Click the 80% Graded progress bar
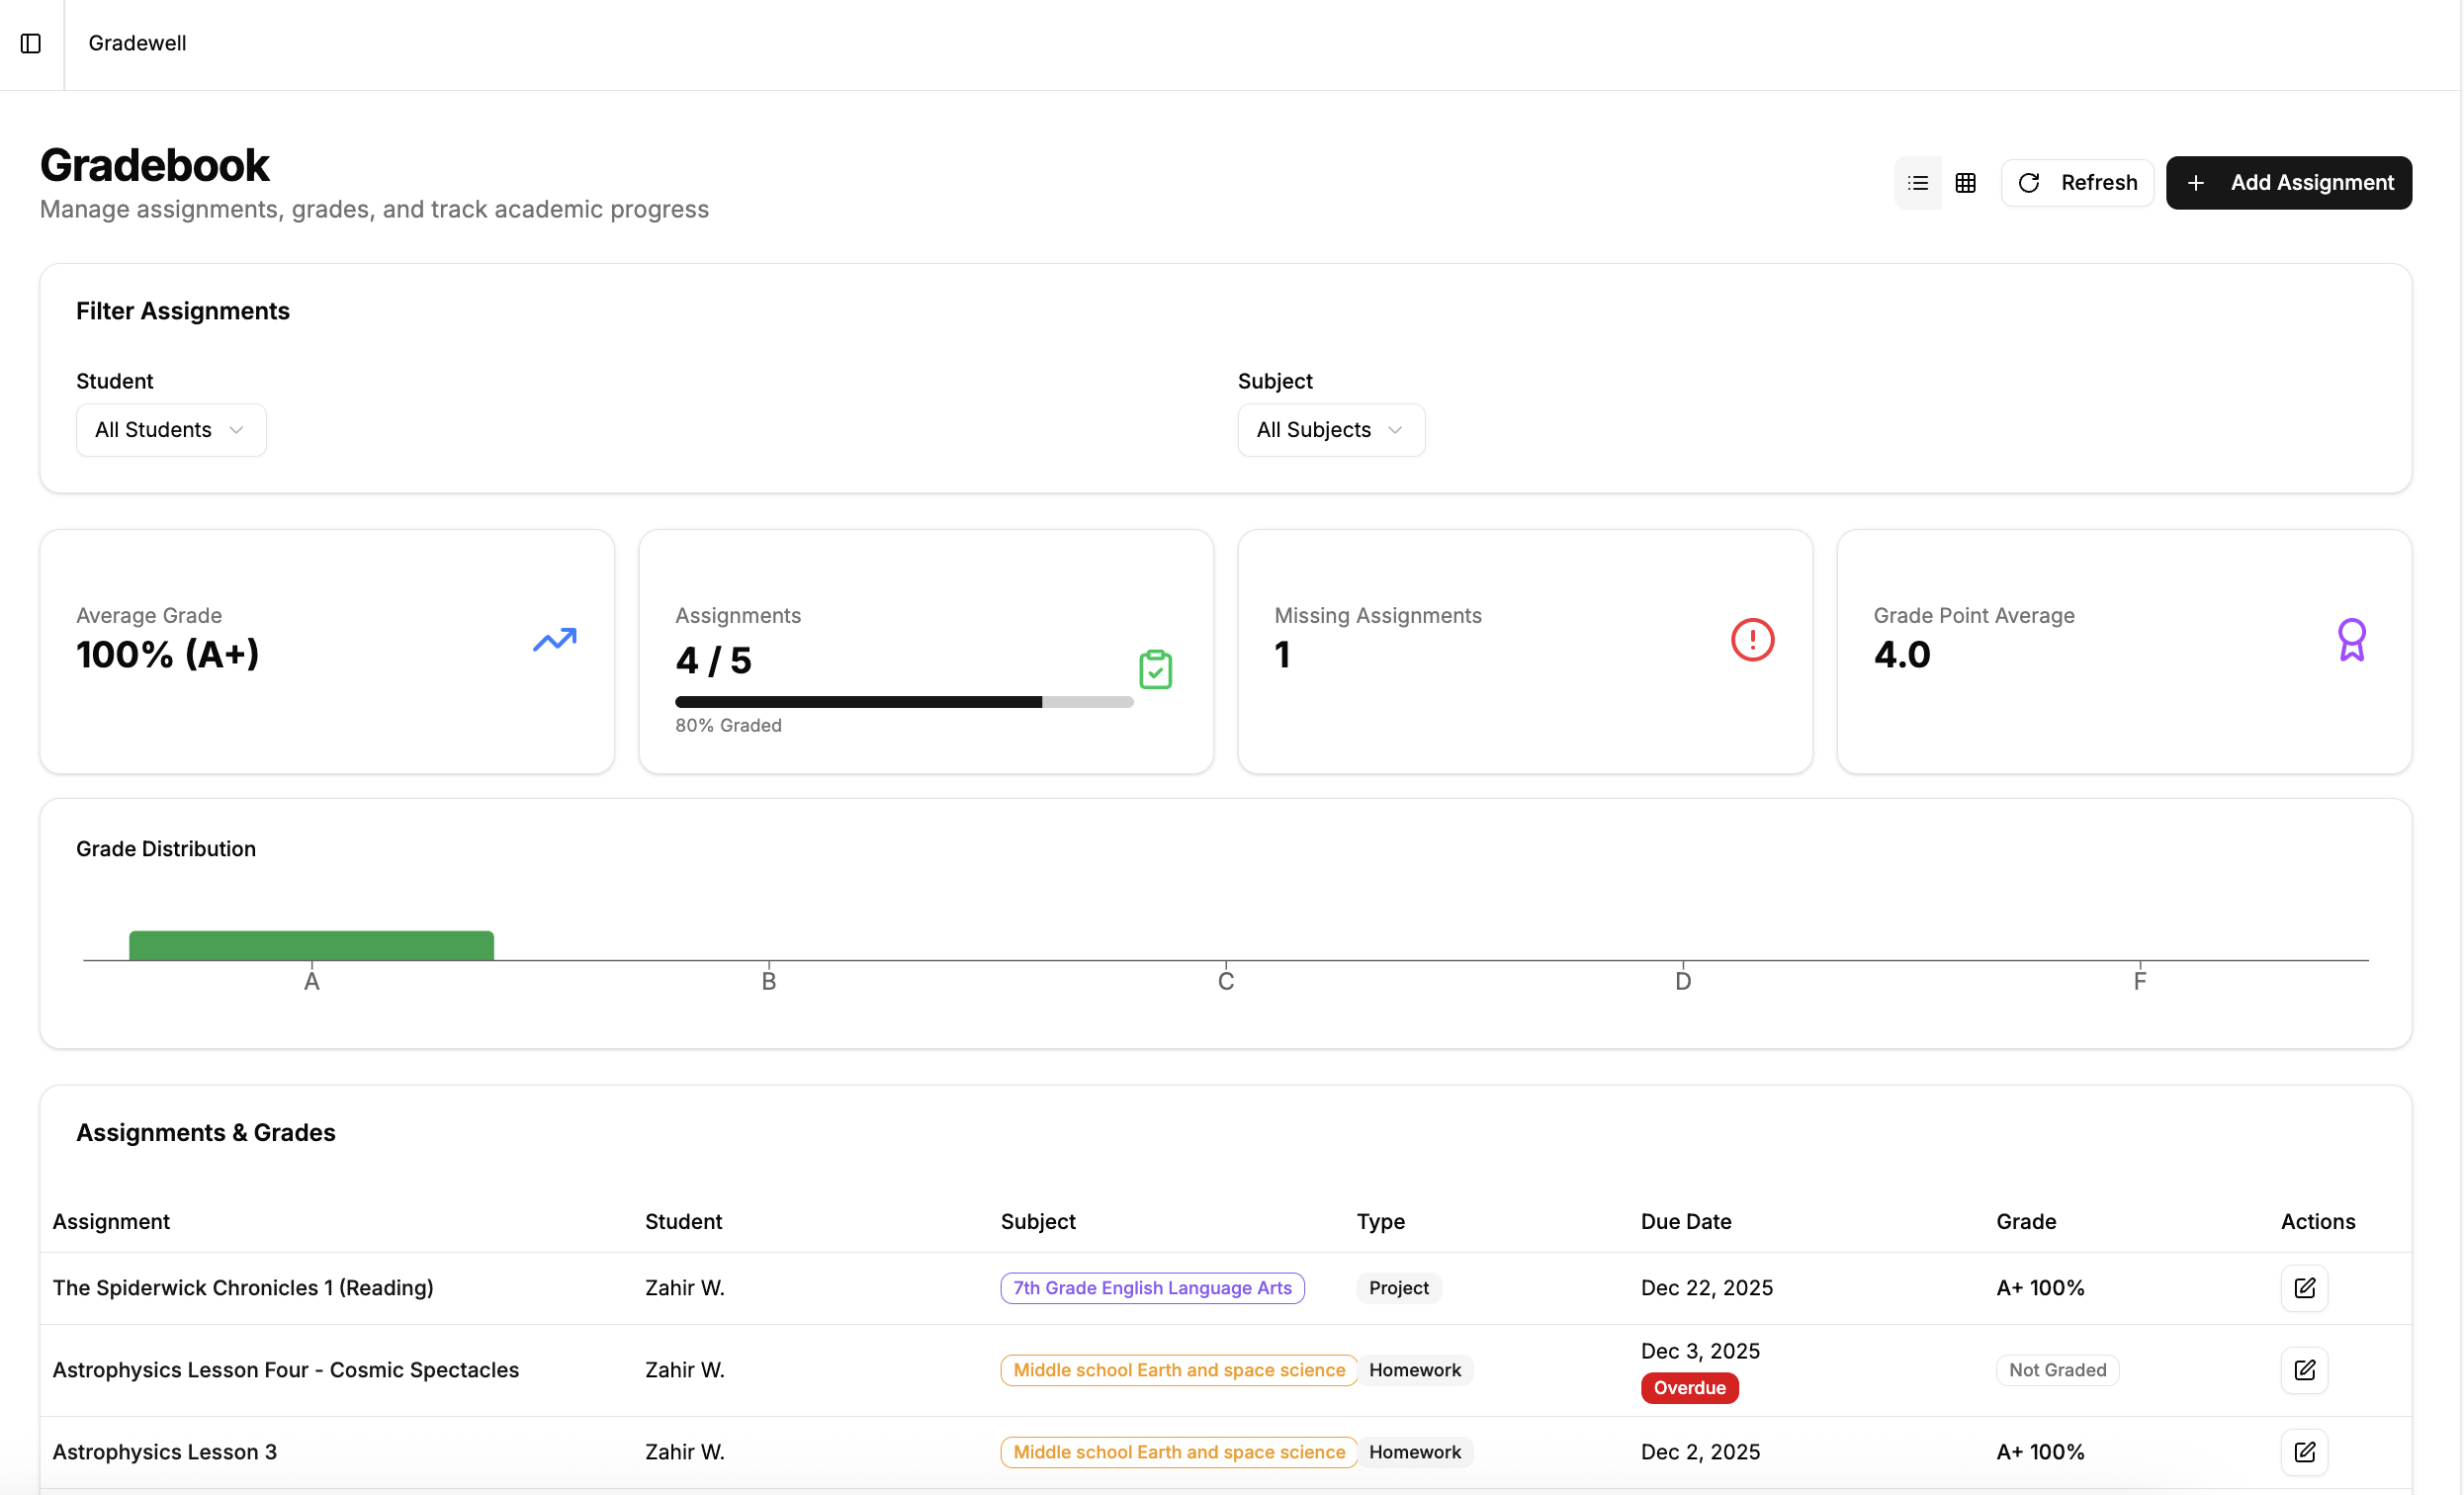Image resolution: width=2464 pixels, height=1495 pixels. [x=905, y=702]
